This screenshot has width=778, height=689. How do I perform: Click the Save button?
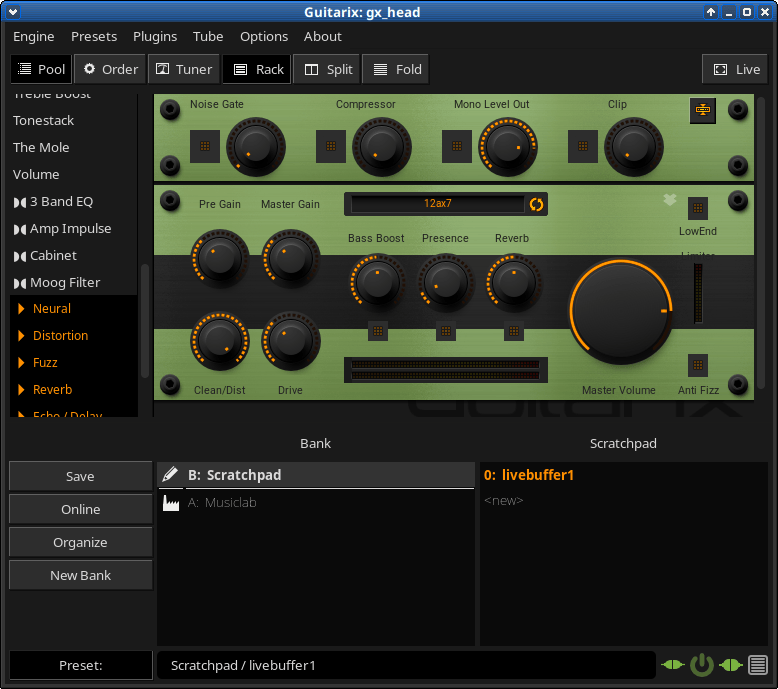[x=80, y=476]
